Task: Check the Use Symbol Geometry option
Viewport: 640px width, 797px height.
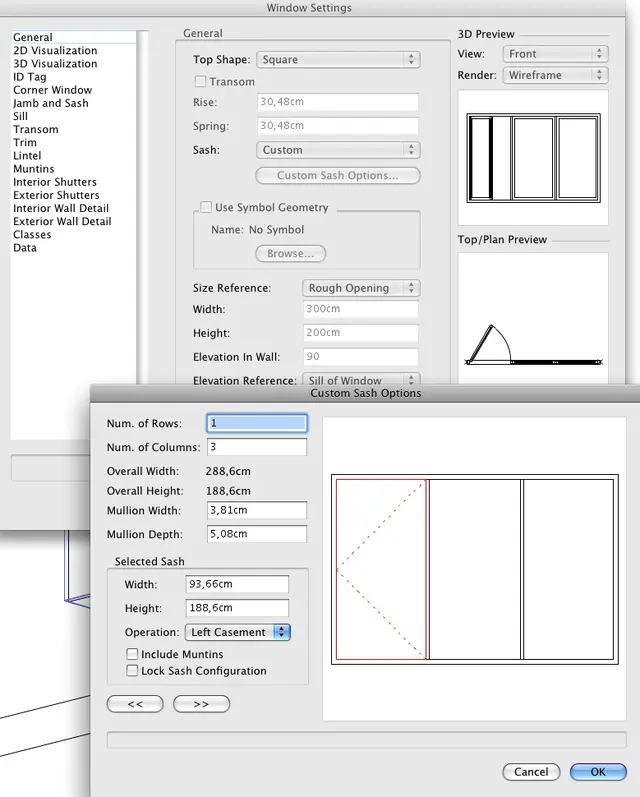Action: pos(206,208)
